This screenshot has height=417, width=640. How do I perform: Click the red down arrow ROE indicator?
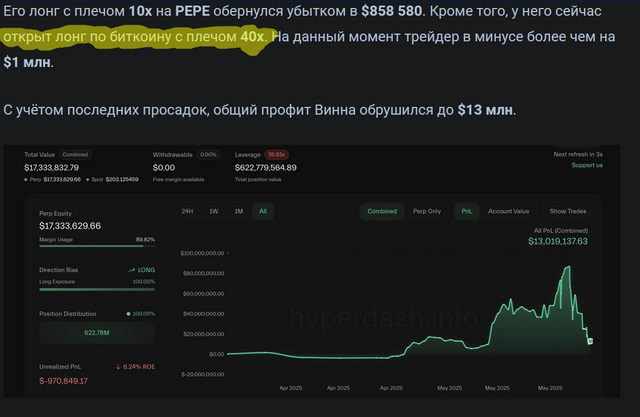click(118, 366)
